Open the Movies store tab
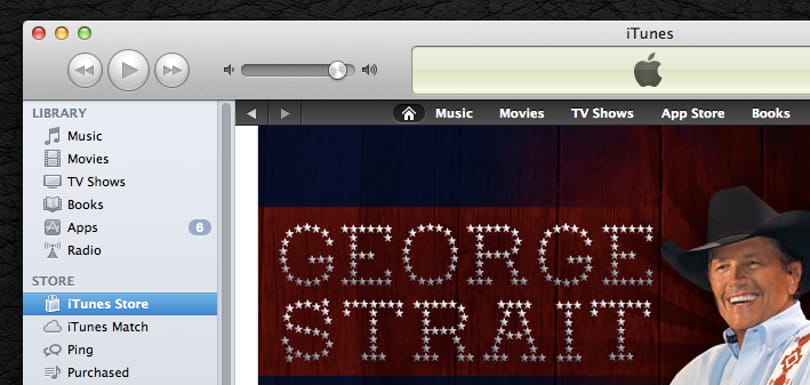810x385 pixels. coord(522,113)
